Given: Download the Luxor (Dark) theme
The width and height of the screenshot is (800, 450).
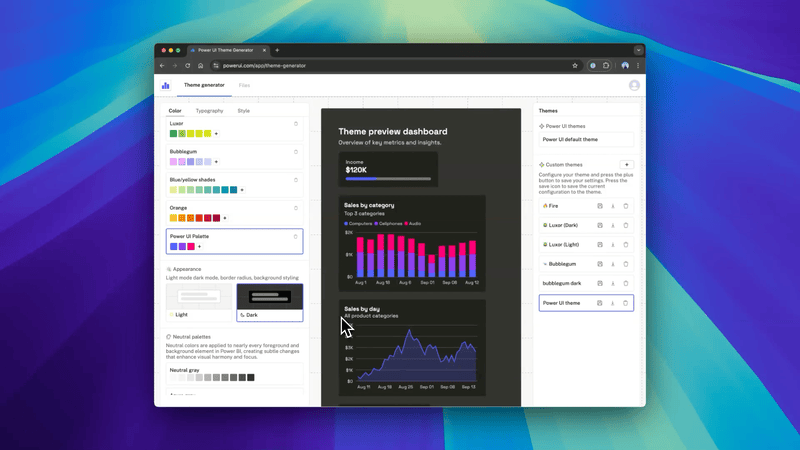Looking at the screenshot, I should pos(613,226).
